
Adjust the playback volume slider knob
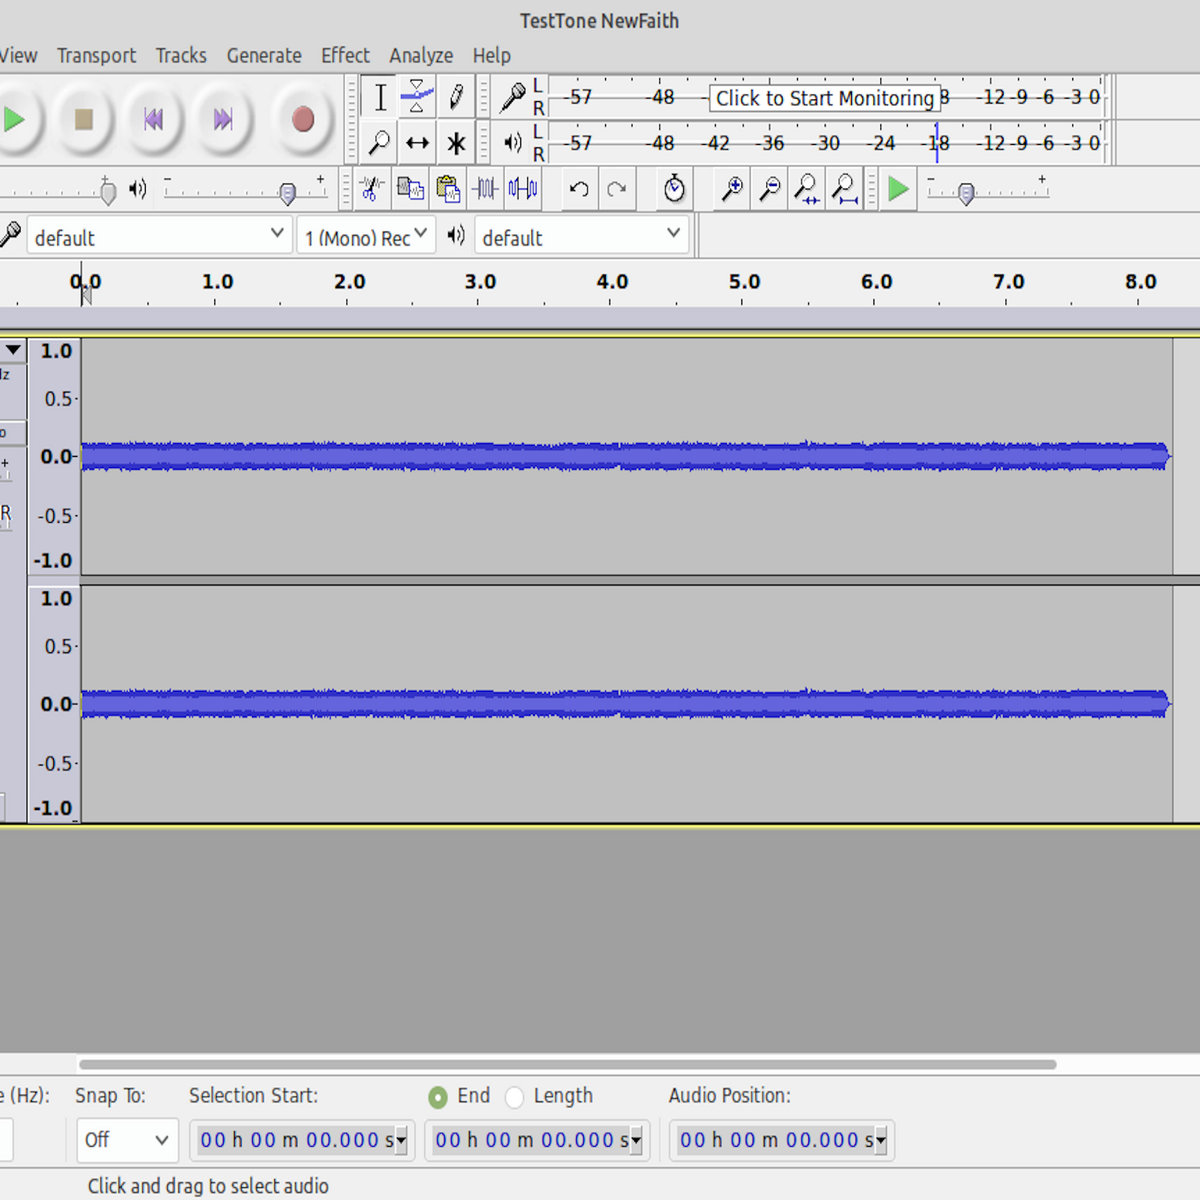[x=288, y=193]
